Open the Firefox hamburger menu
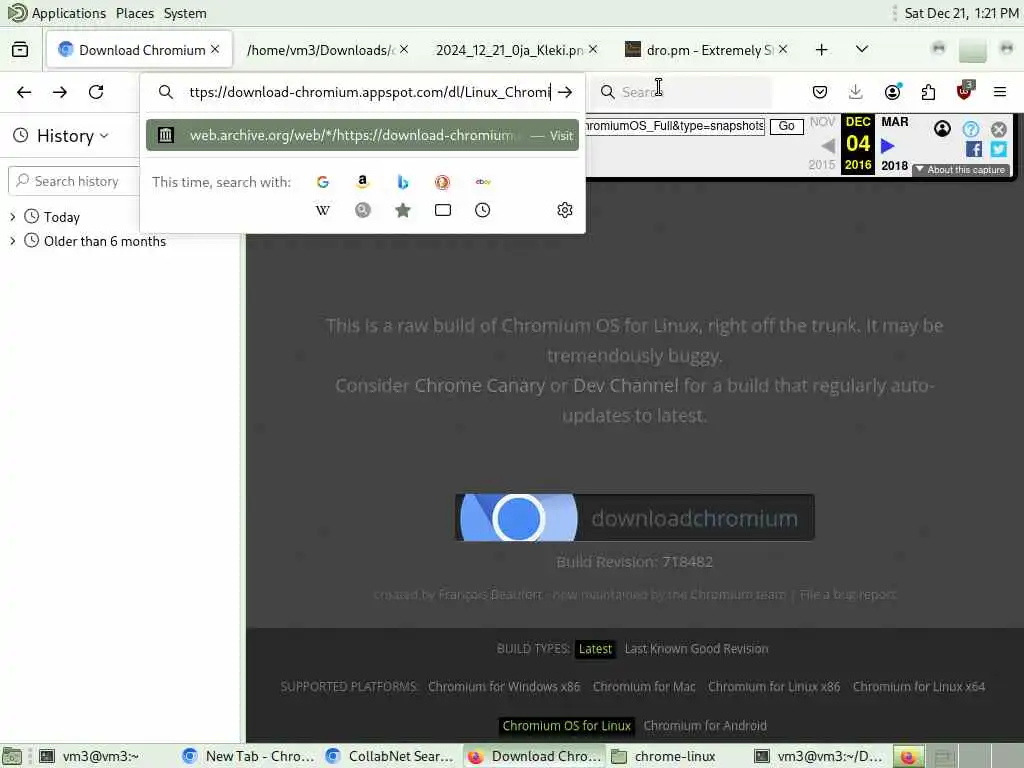The width and height of the screenshot is (1024, 768). click(1000, 92)
